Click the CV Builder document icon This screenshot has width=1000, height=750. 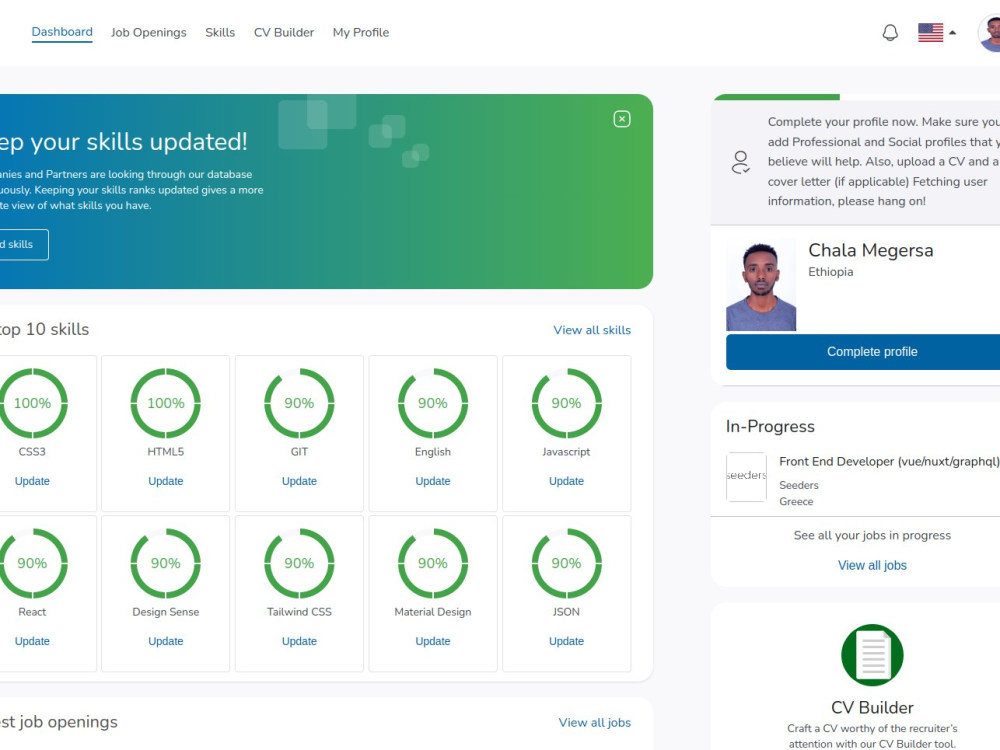click(x=872, y=655)
